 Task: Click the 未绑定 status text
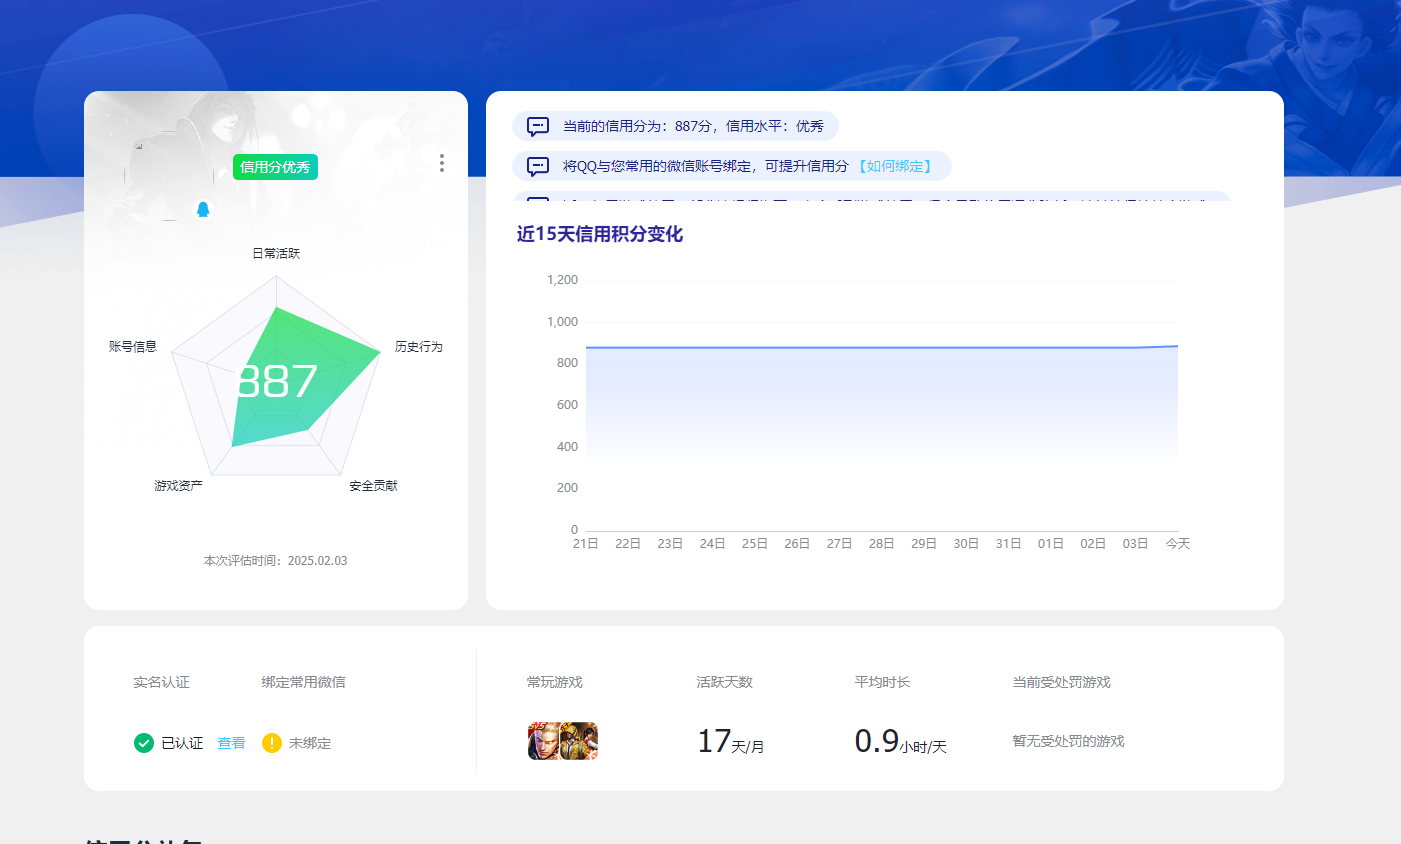click(310, 743)
